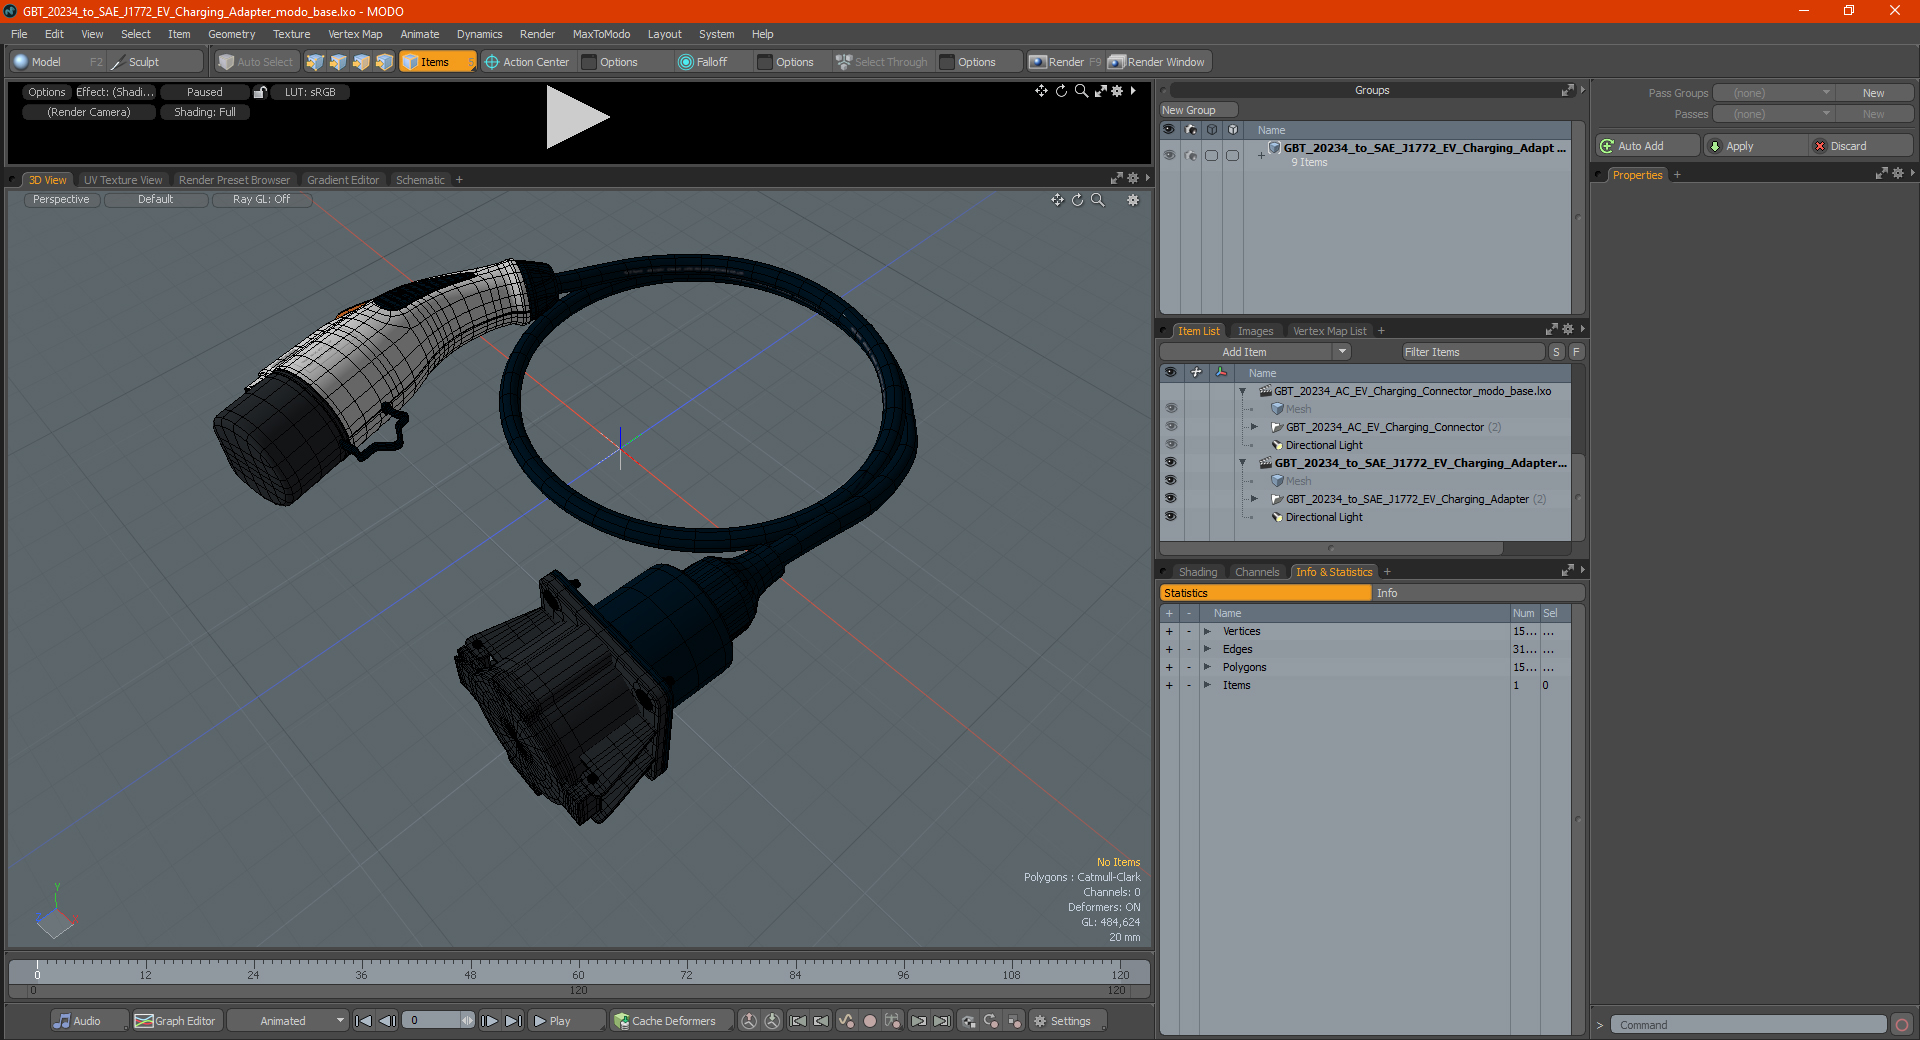1920x1040 pixels.
Task: Switch to UV Texture View tab
Action: tap(123, 180)
